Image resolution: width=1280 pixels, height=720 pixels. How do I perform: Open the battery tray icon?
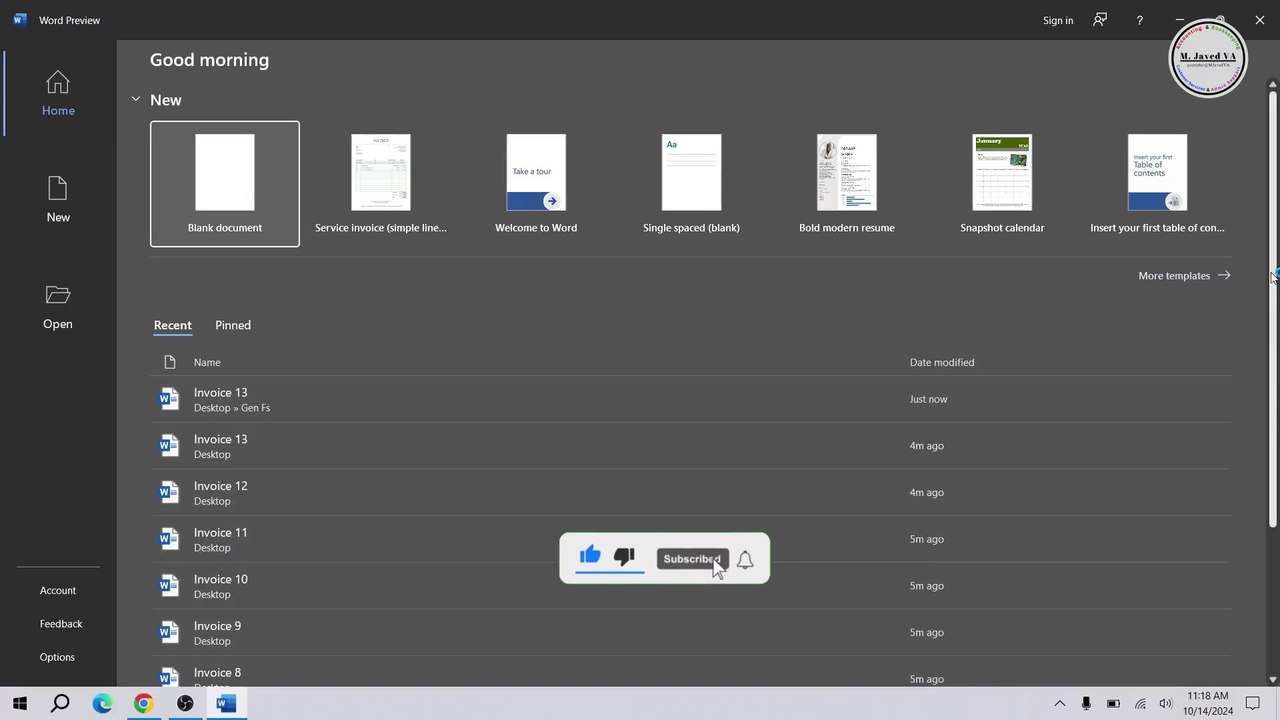(x=1113, y=704)
